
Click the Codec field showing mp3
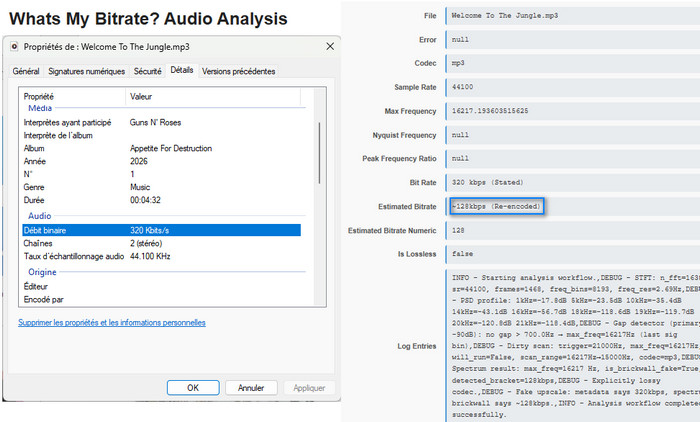point(573,63)
